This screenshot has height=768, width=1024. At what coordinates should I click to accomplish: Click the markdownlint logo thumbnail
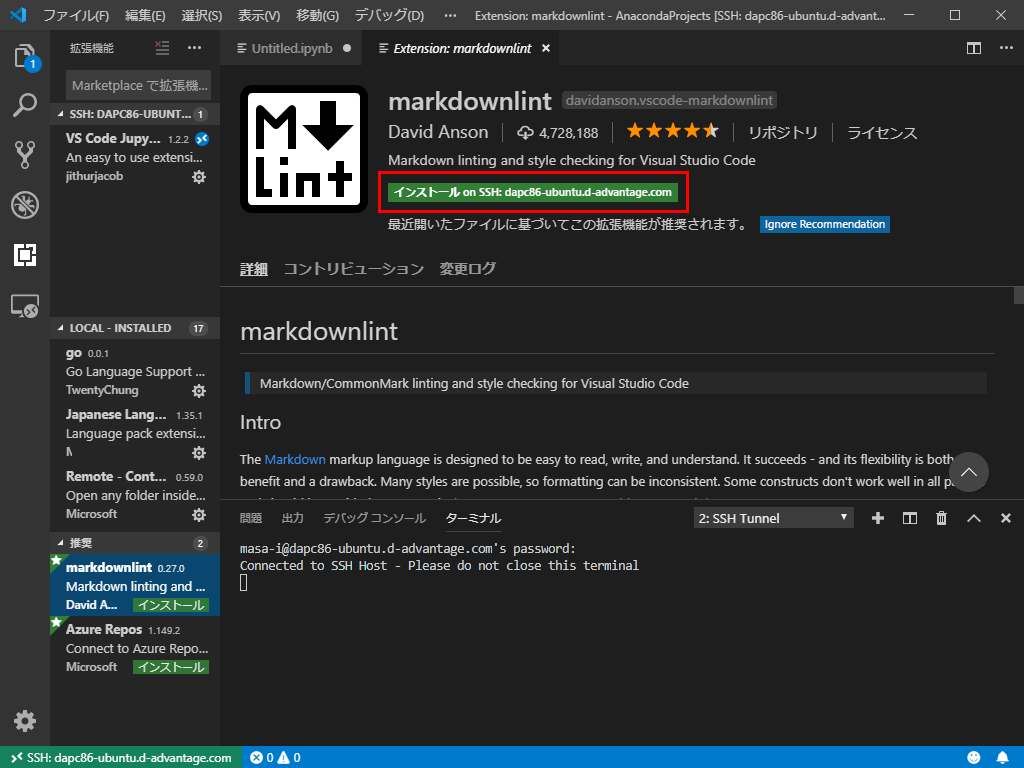point(304,149)
